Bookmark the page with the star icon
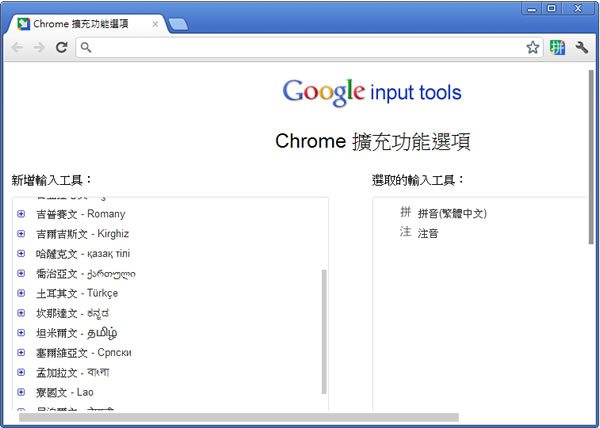 533,47
